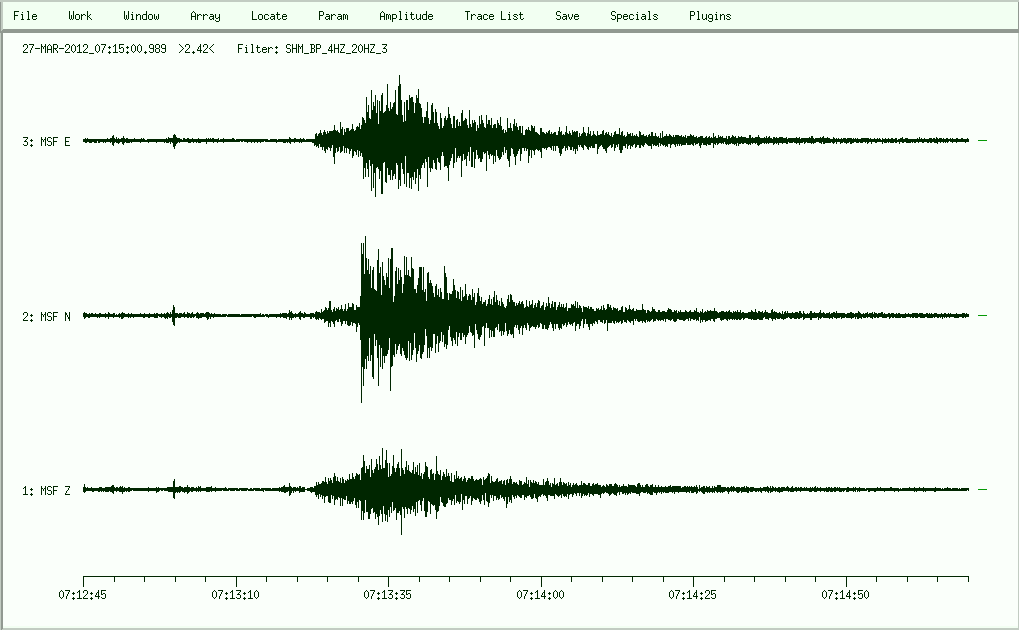The image size is (1019, 630).
Task: Click the 07:13:35 time axis label
Action: [389, 595]
